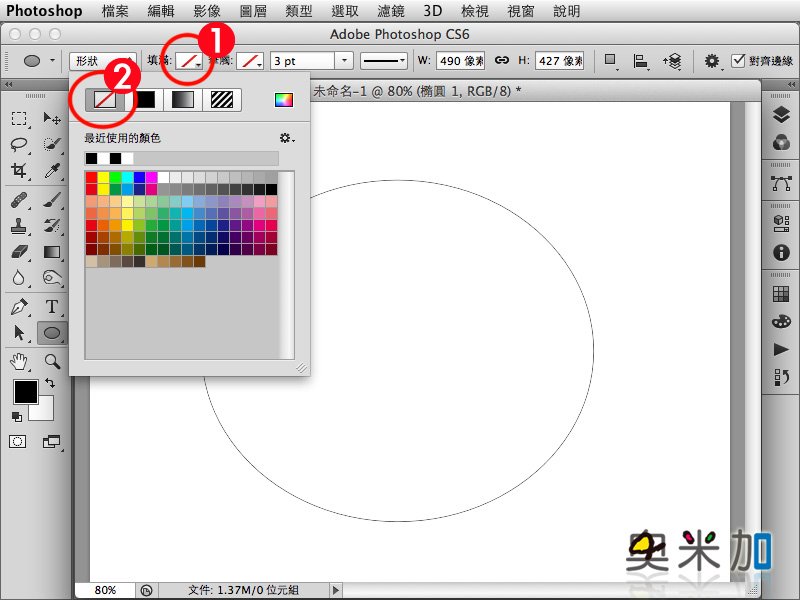Open the tool preset picker arrow
This screenshot has width=800, height=600.
(52, 60)
